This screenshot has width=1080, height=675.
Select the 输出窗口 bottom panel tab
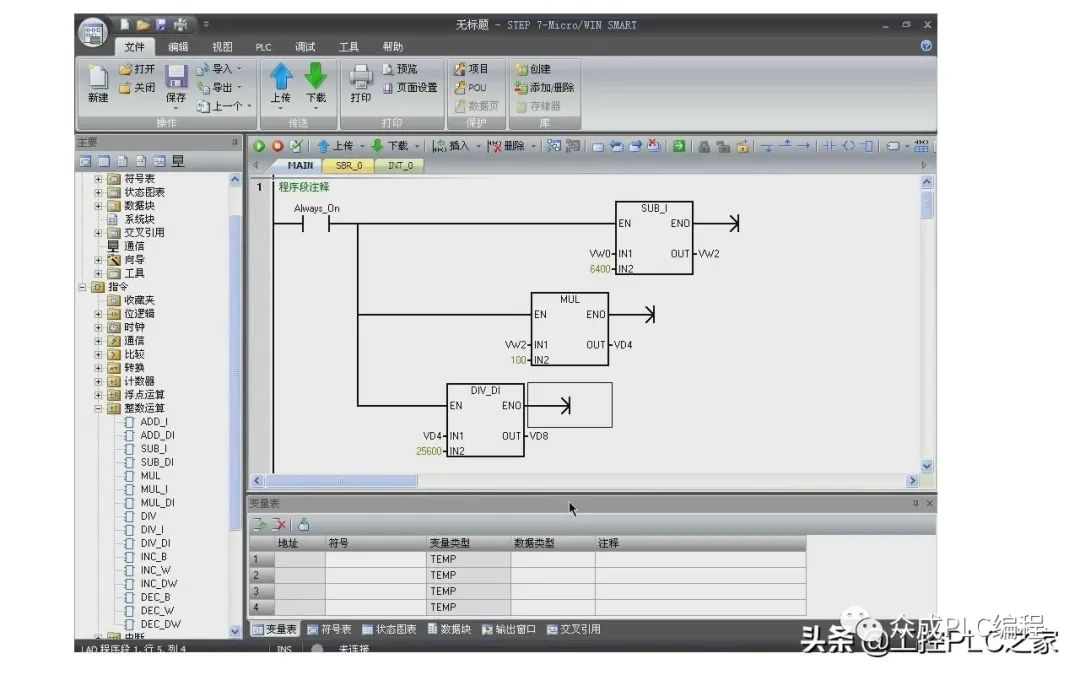tap(508, 630)
